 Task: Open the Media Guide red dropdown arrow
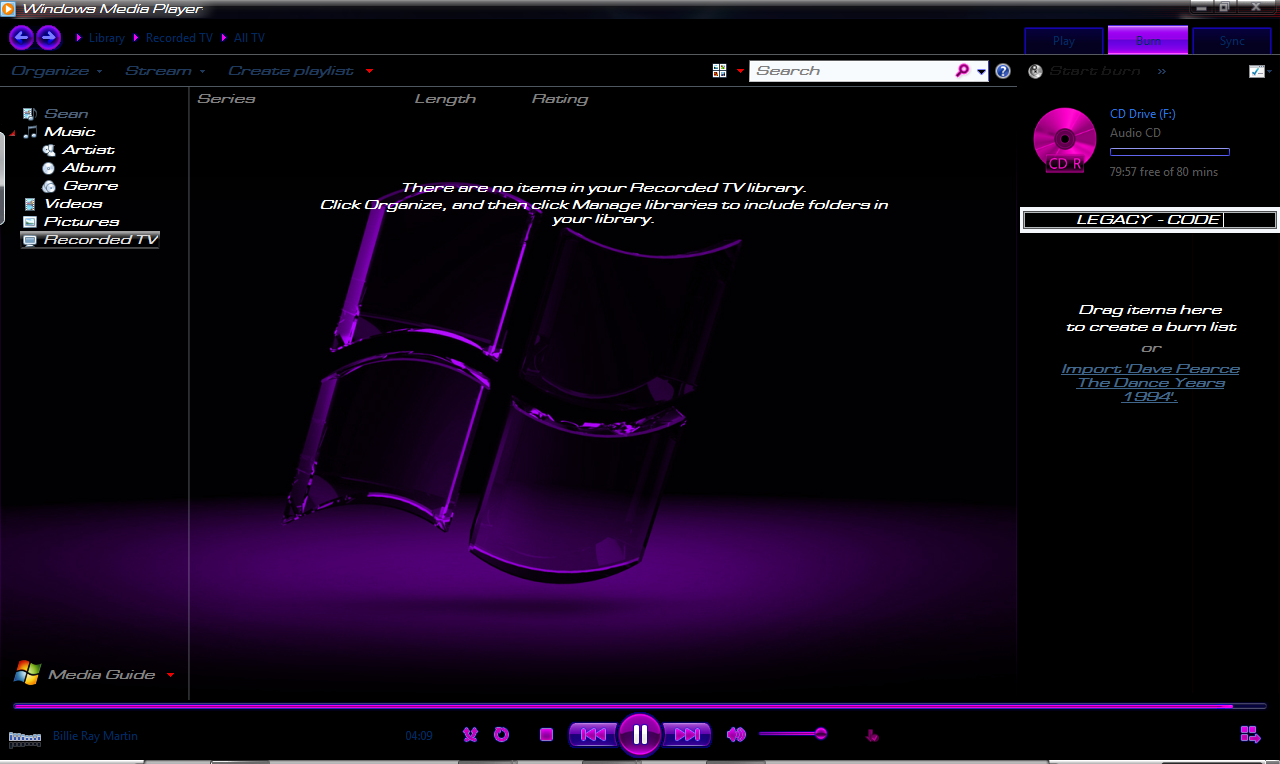click(170, 675)
